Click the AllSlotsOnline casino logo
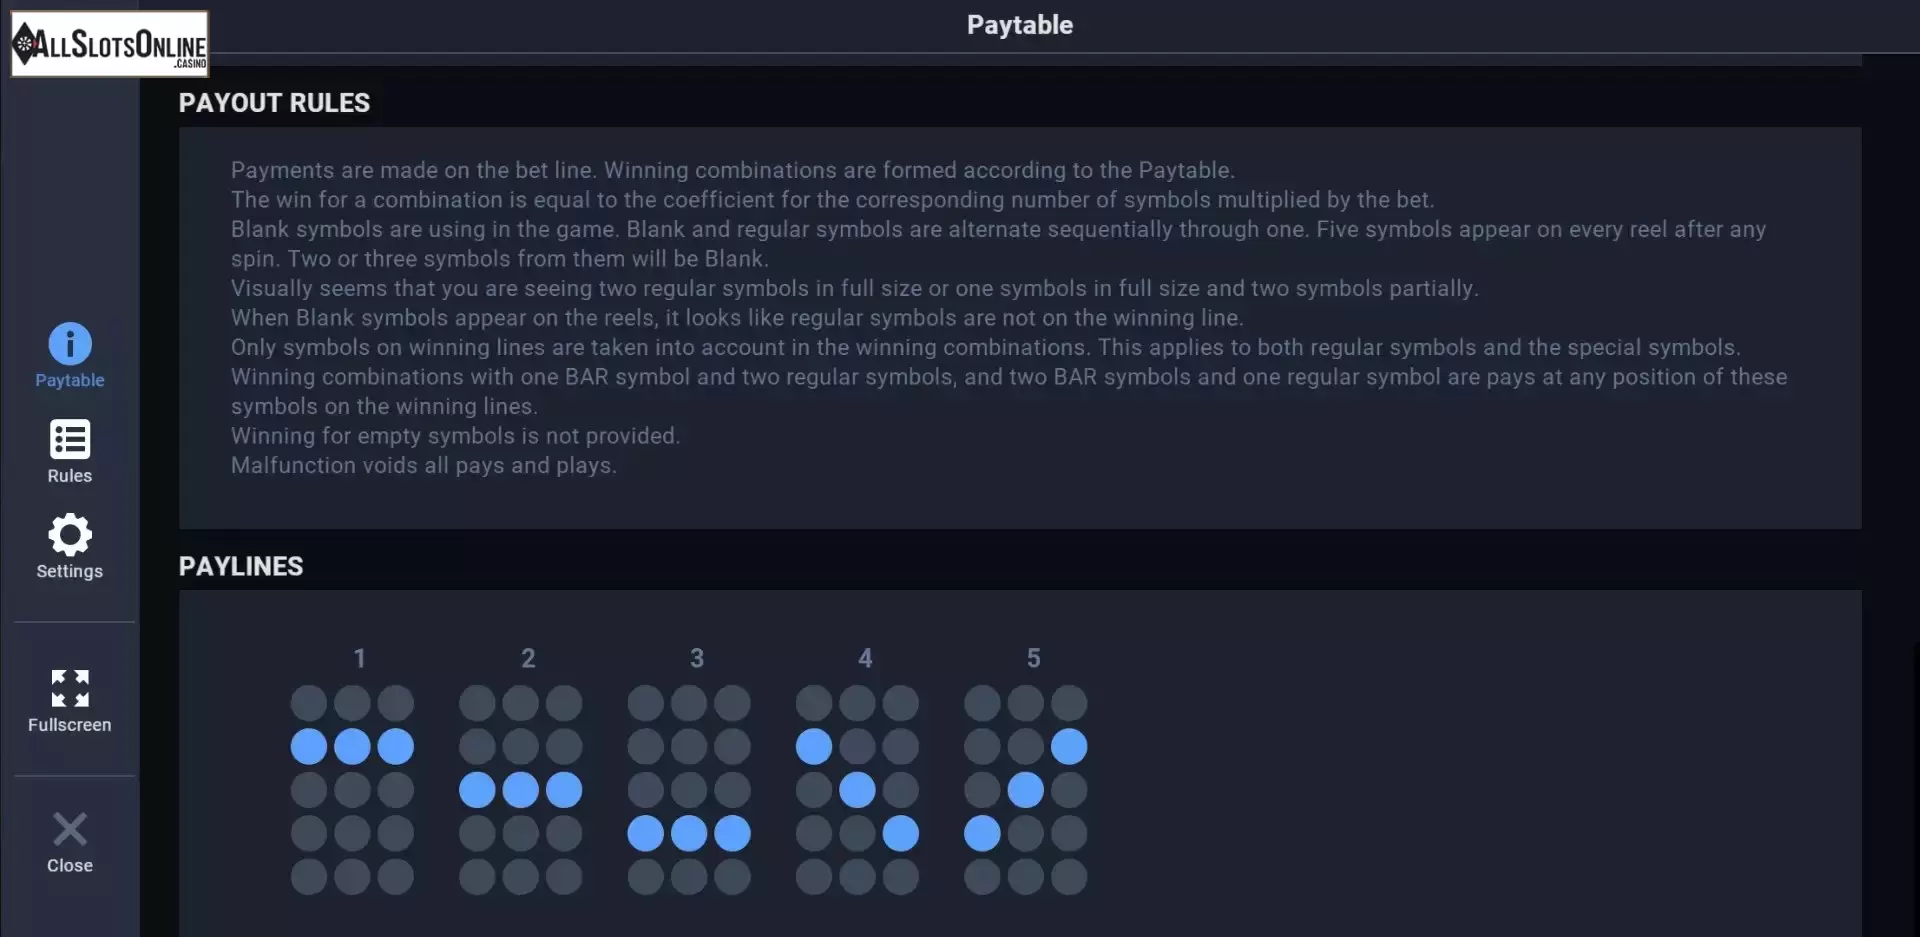The image size is (1920, 937). point(110,44)
